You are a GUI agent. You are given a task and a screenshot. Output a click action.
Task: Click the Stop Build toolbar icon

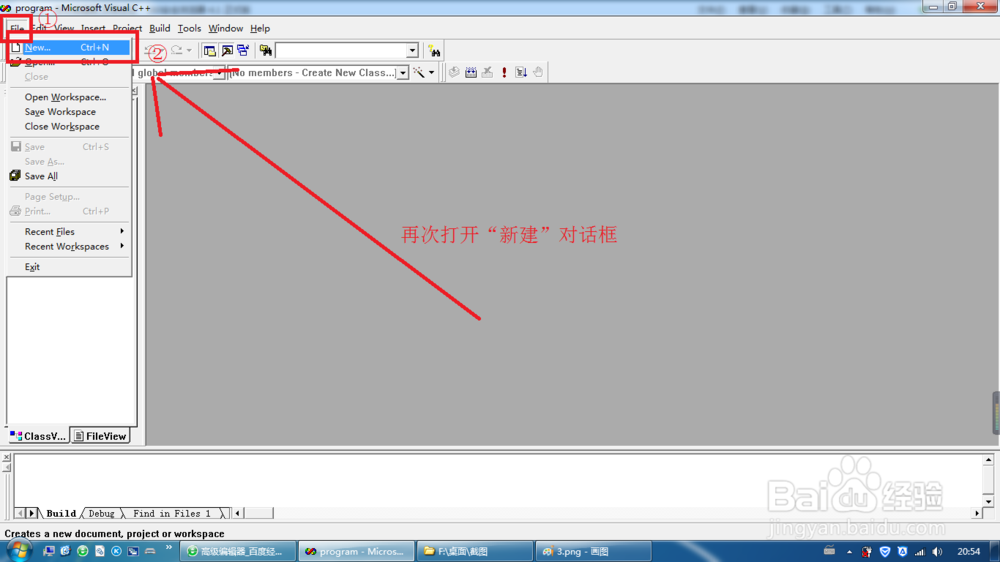point(487,72)
